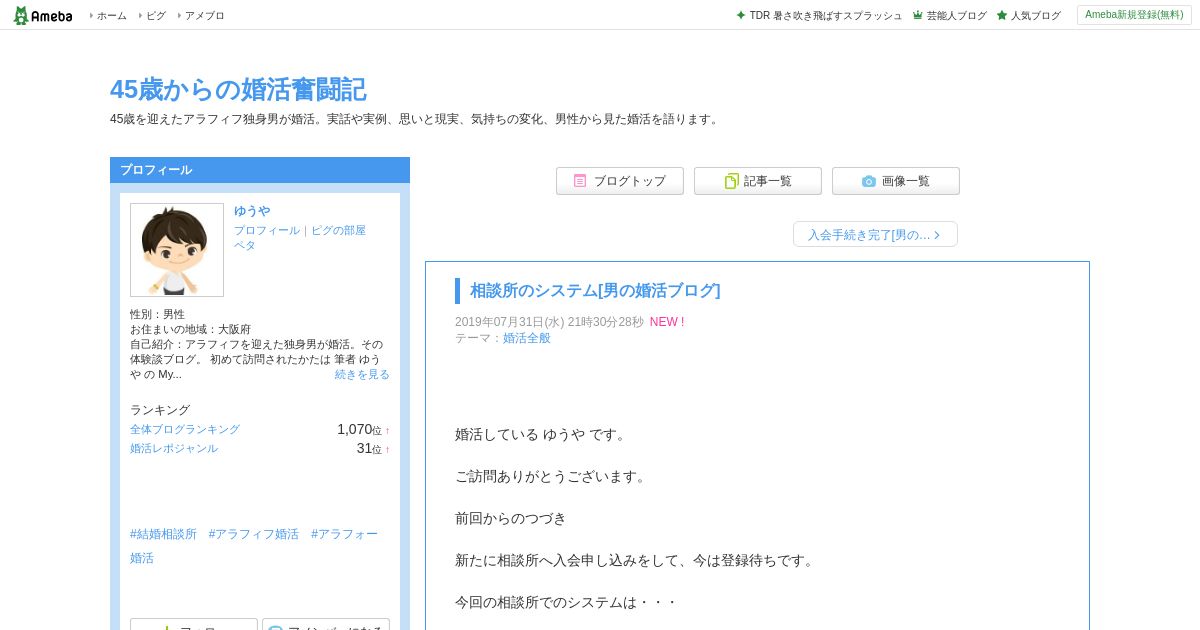
Task: Open the ピグの部屋 link
Action: (x=338, y=230)
